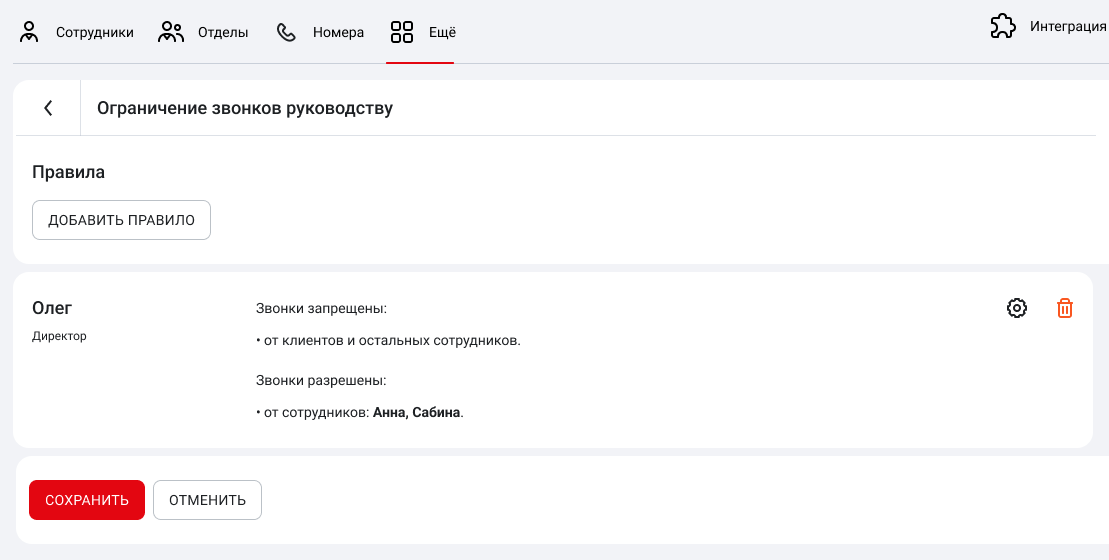Click the person icon beside Сотрудники
The image size is (1109, 560).
coord(30,32)
